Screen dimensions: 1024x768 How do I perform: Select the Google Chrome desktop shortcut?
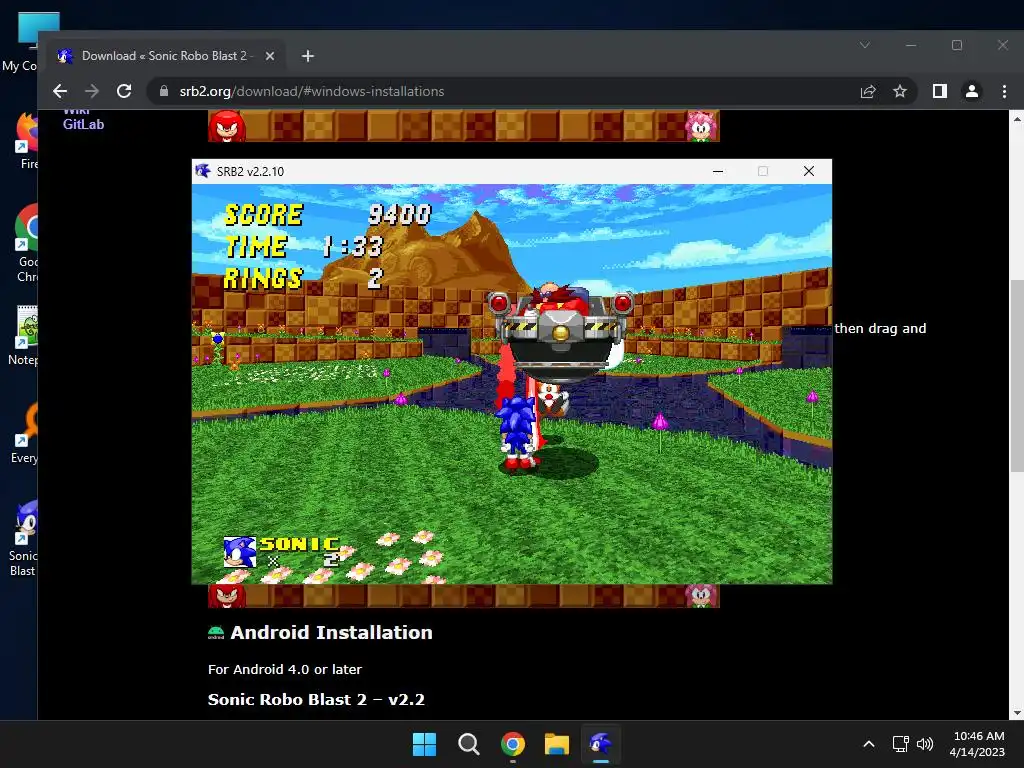click(x=26, y=243)
